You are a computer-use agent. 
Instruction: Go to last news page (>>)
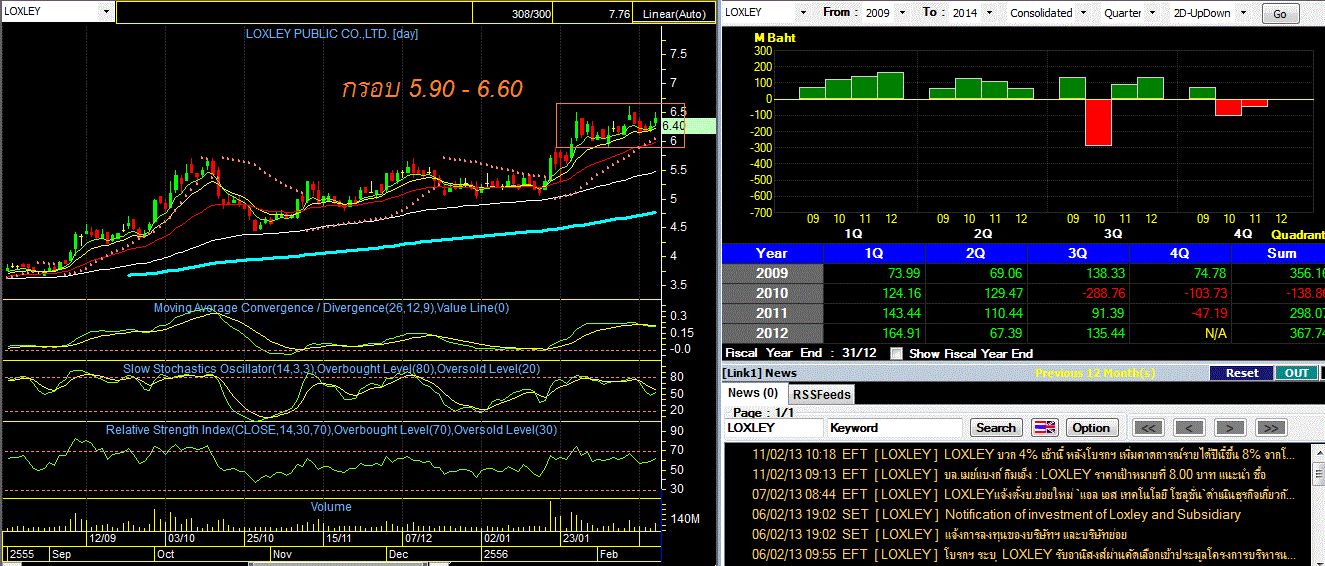1270,427
